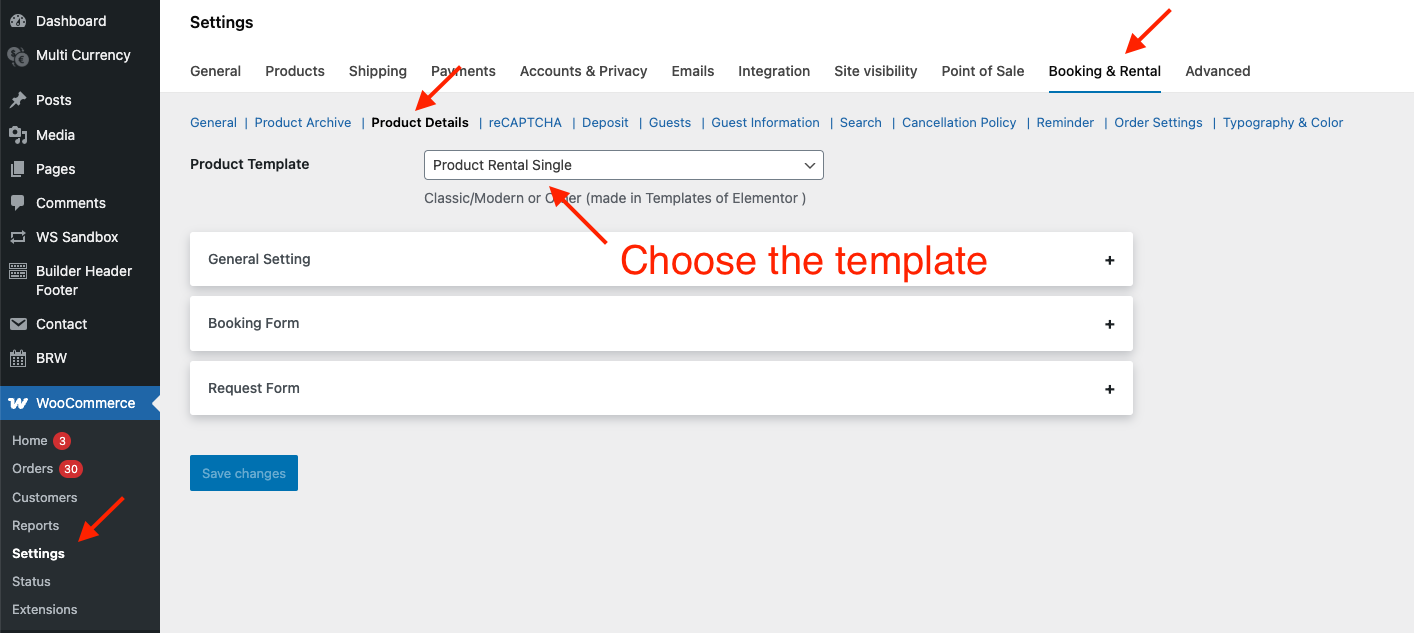Click the WS Sandbox arrows icon
This screenshot has width=1414, height=633.
coord(18,237)
